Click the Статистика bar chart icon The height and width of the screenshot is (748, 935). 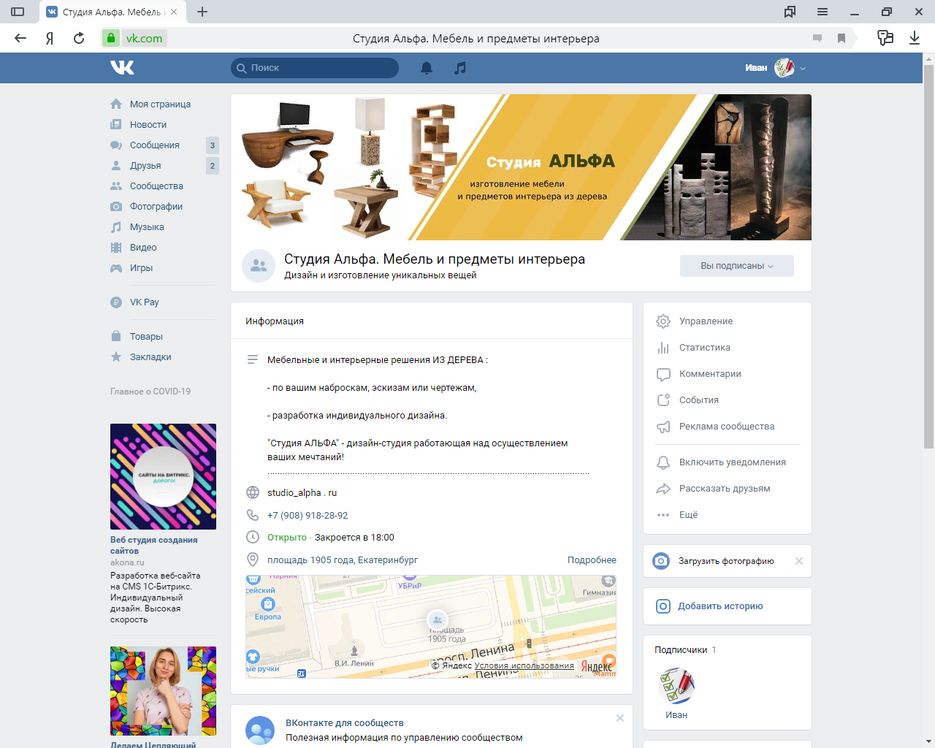point(663,347)
